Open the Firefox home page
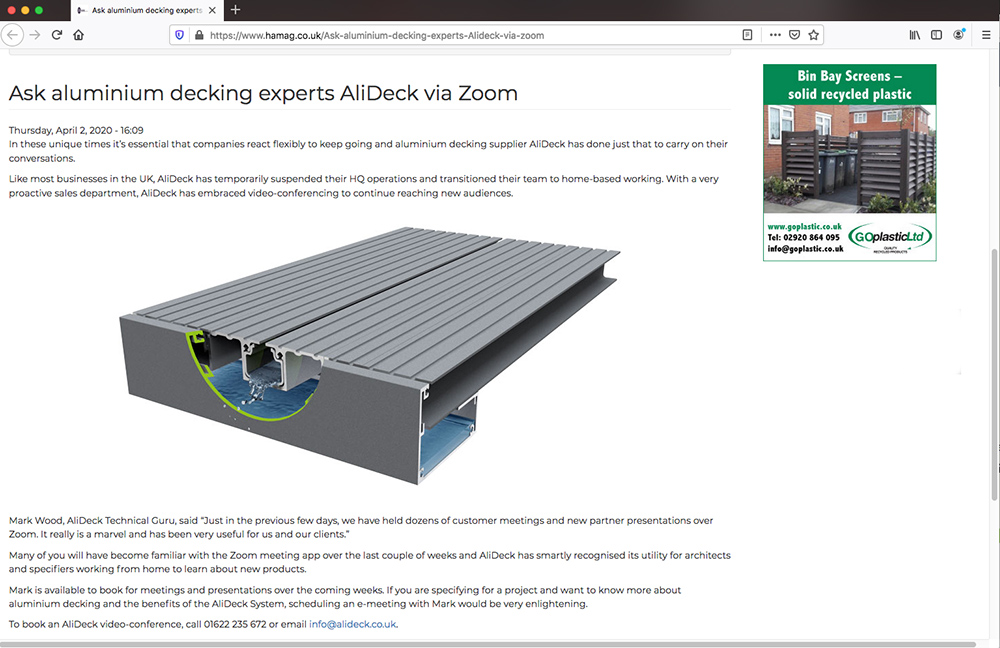Screen dimensions: 1000x648 [x=78, y=35]
